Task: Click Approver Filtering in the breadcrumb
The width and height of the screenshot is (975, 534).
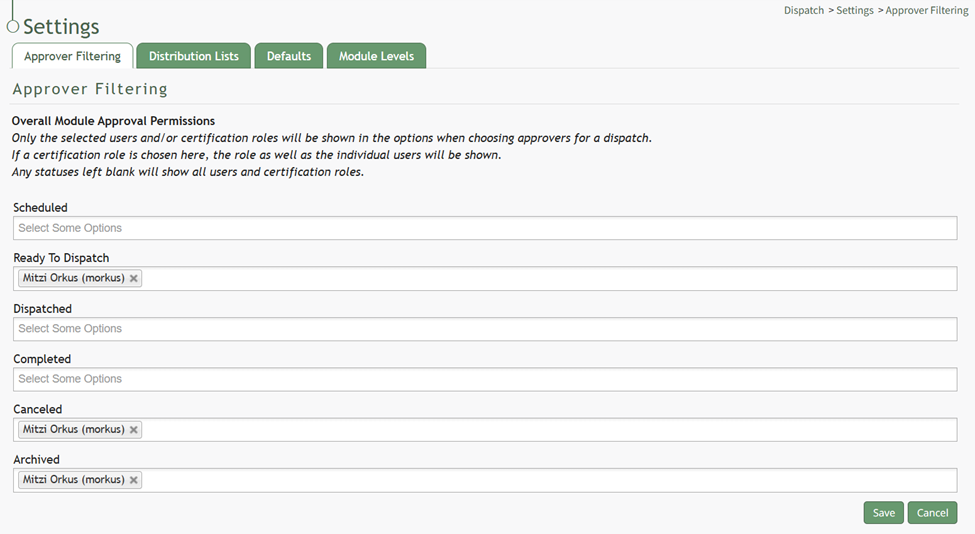Action: (x=927, y=11)
